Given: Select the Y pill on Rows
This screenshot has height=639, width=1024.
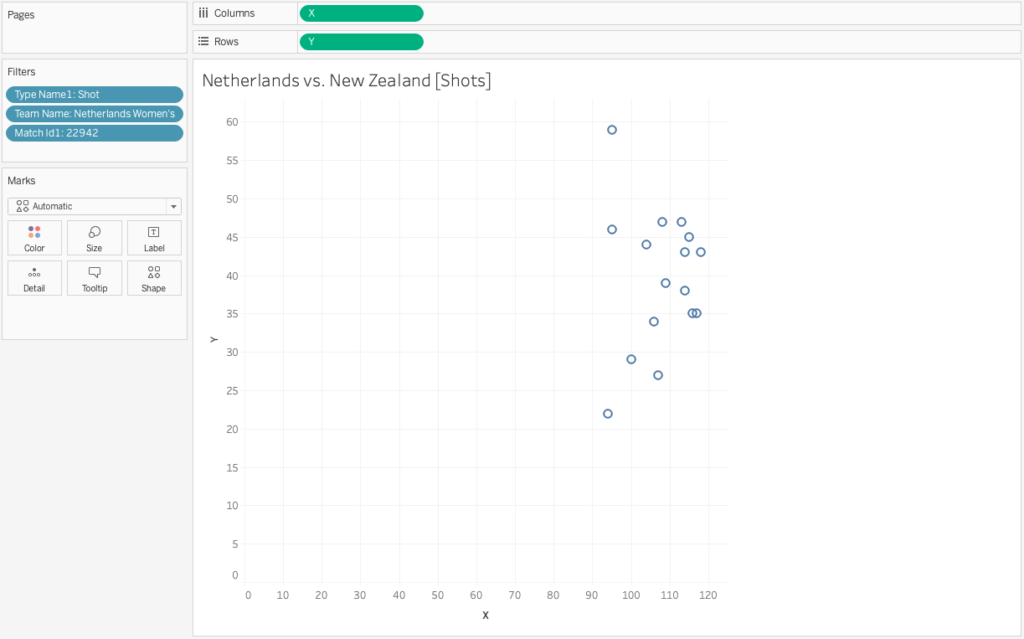Looking at the screenshot, I should [361, 41].
